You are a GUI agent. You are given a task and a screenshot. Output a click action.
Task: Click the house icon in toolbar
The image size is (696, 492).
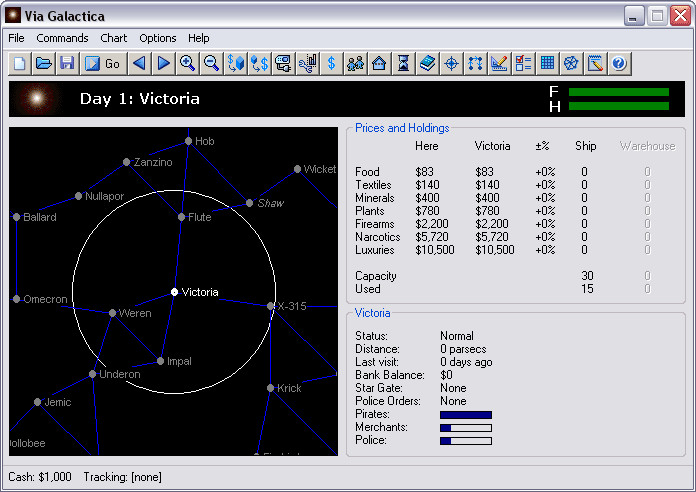point(379,63)
